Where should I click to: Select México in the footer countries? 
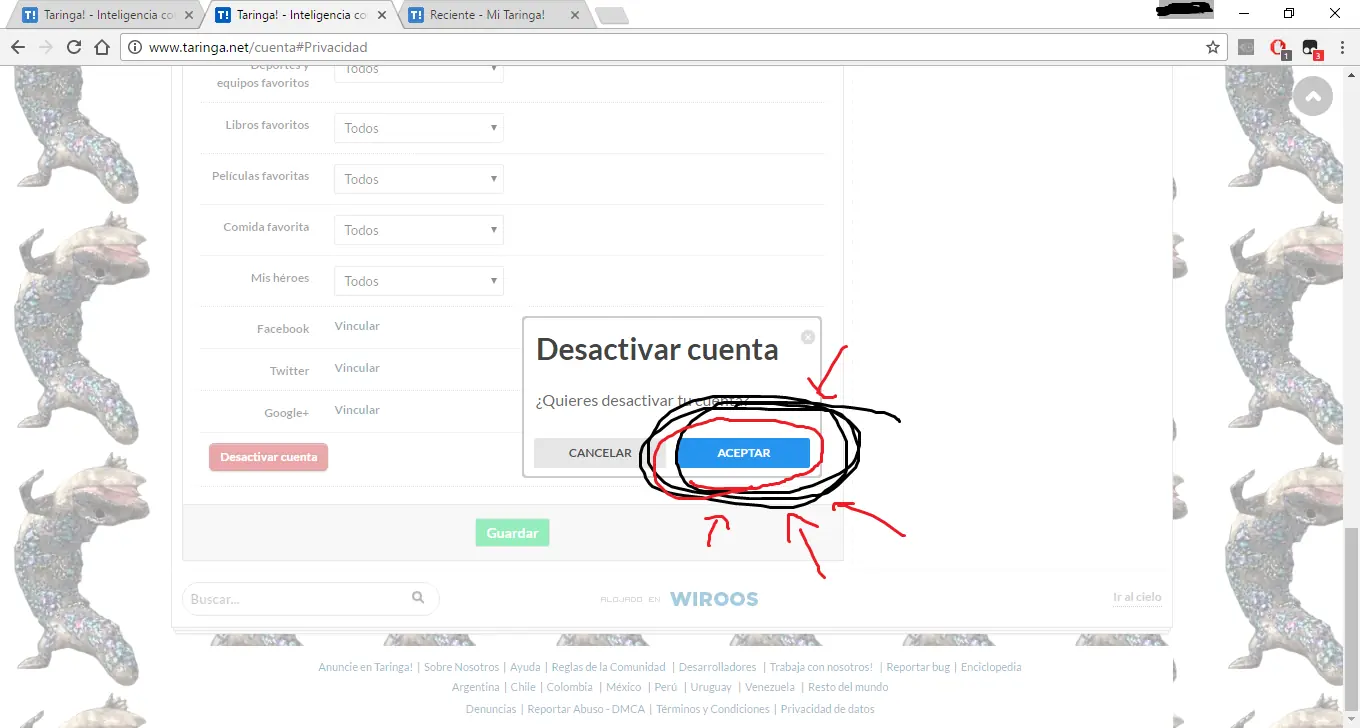624,687
